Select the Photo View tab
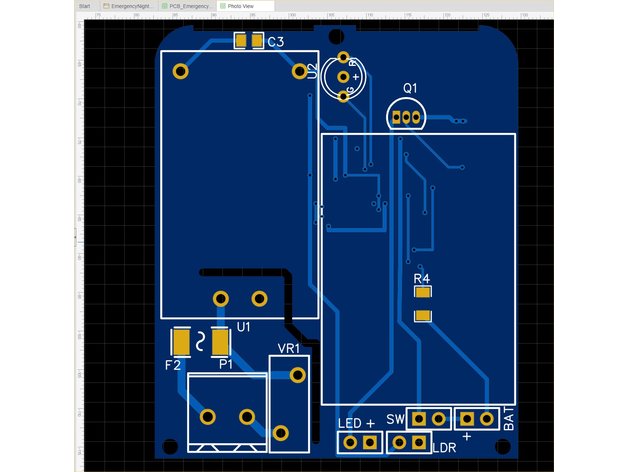 pos(245,6)
